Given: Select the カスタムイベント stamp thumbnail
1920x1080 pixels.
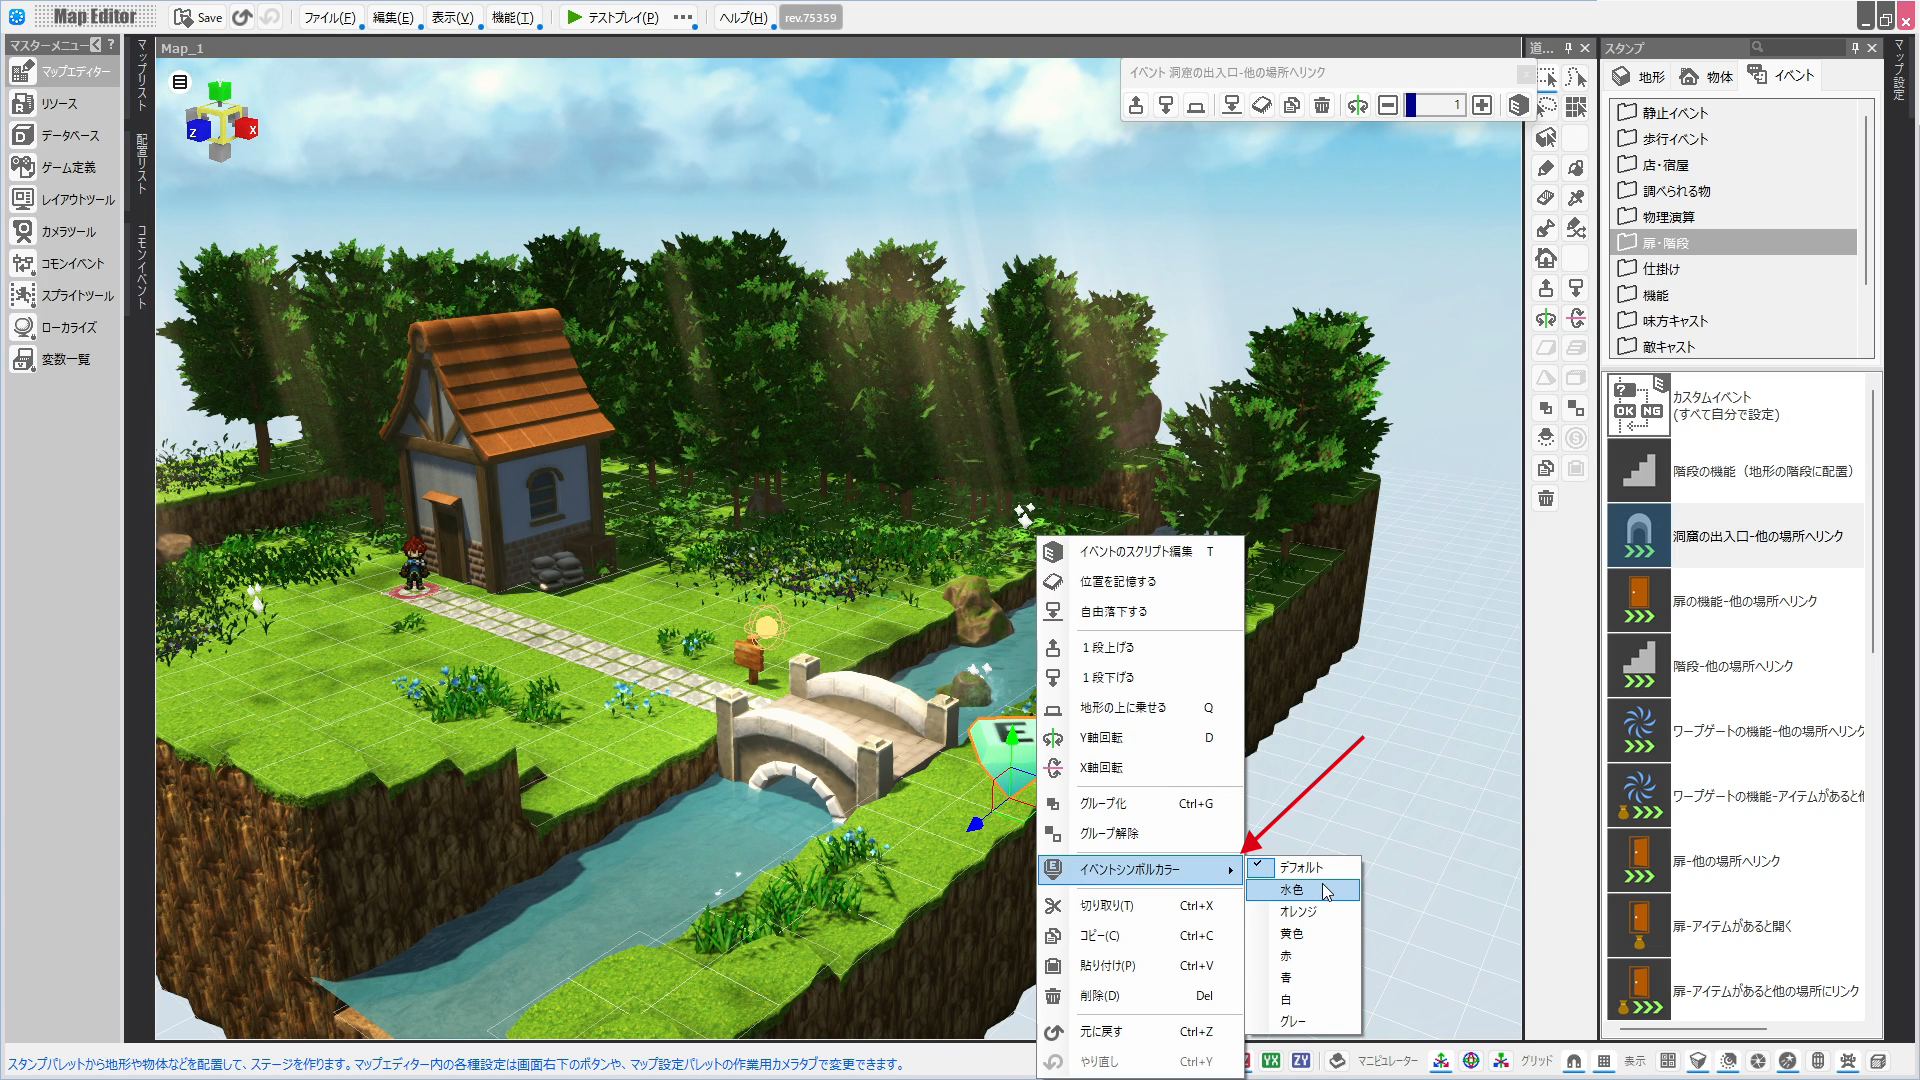Looking at the screenshot, I should point(1638,405).
